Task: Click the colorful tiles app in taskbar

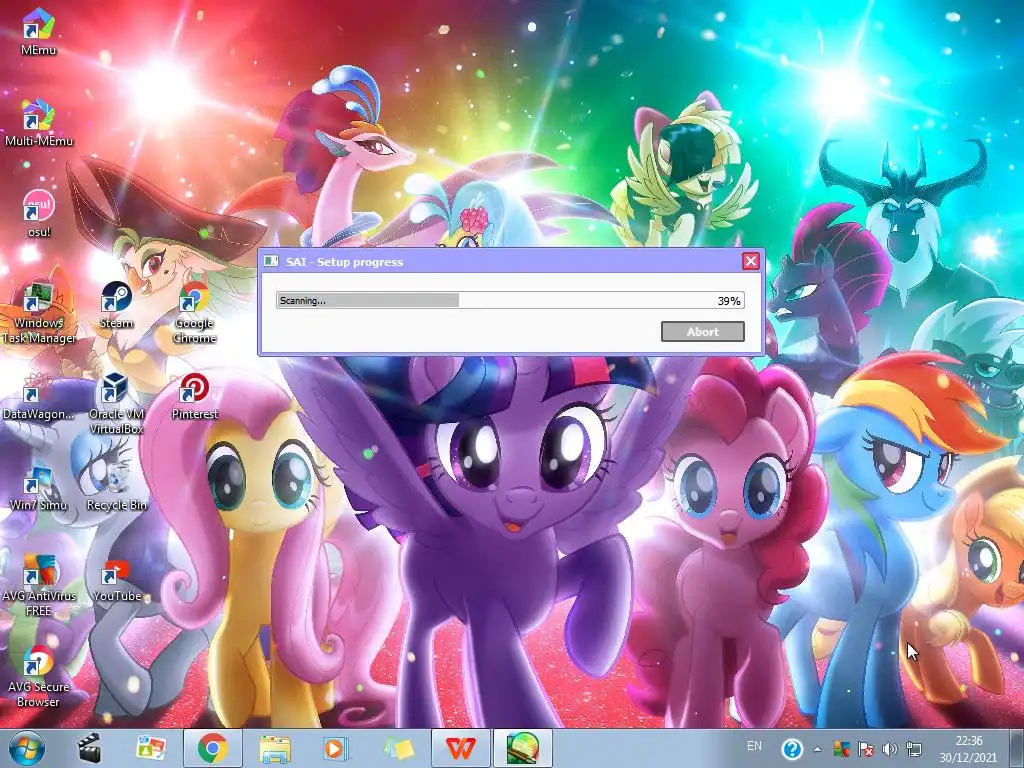Action: (x=150, y=748)
